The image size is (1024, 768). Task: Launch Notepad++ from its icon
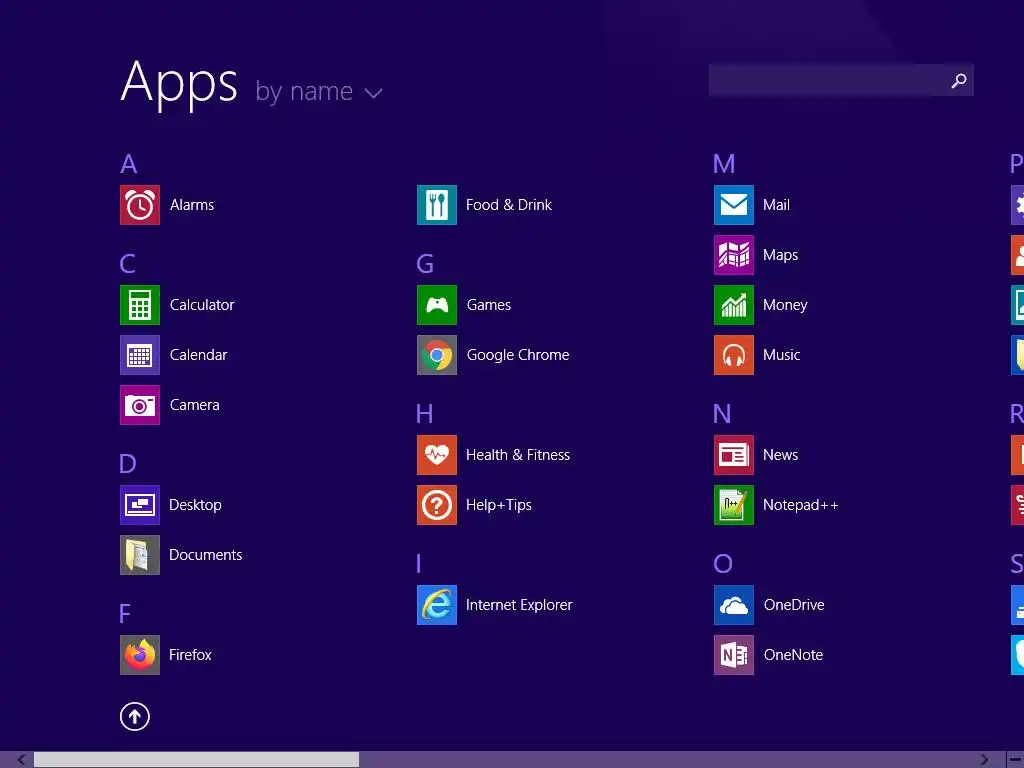[x=734, y=505]
